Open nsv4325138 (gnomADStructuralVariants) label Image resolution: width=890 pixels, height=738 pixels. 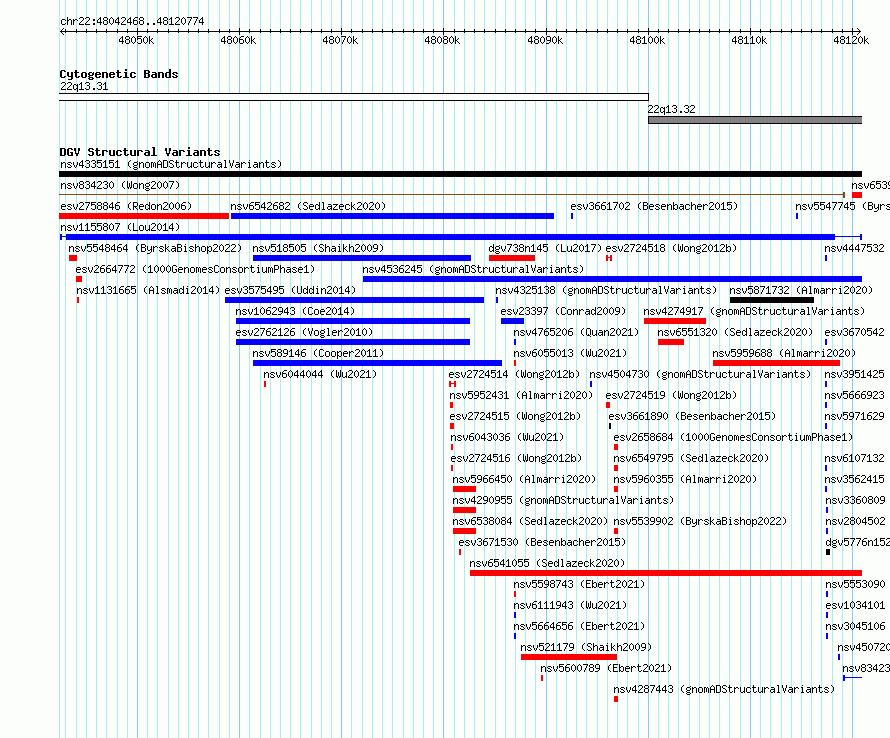click(606, 291)
